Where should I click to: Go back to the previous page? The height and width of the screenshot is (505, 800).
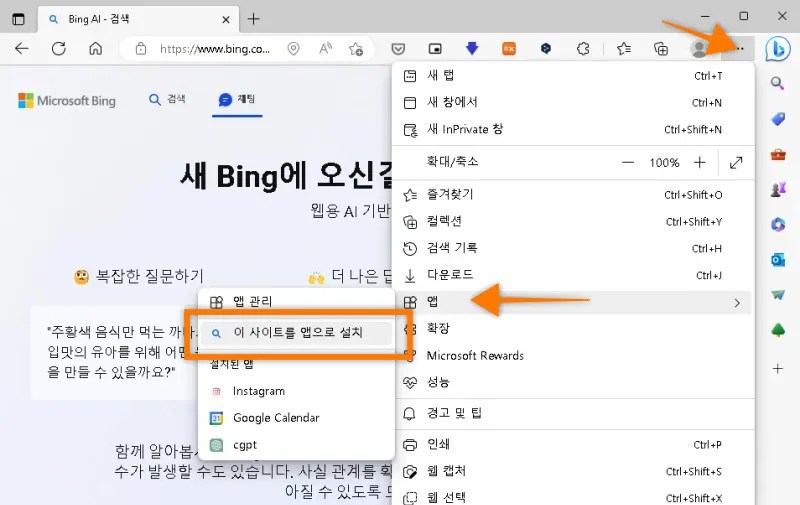tap(22, 48)
